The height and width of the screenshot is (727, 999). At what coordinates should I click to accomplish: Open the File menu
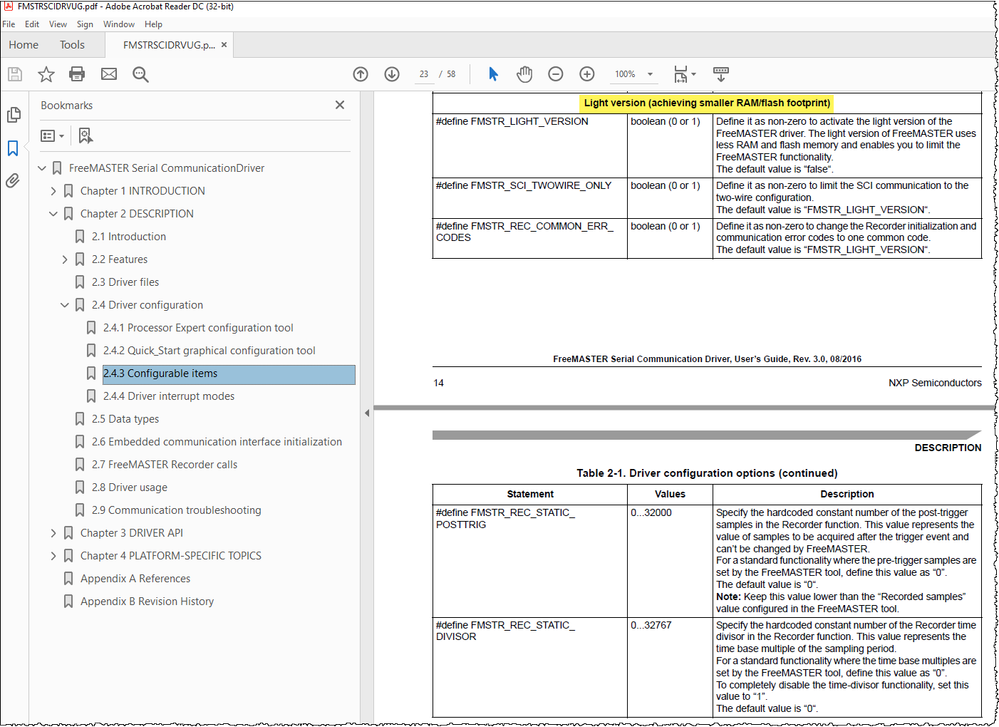[x=9, y=24]
